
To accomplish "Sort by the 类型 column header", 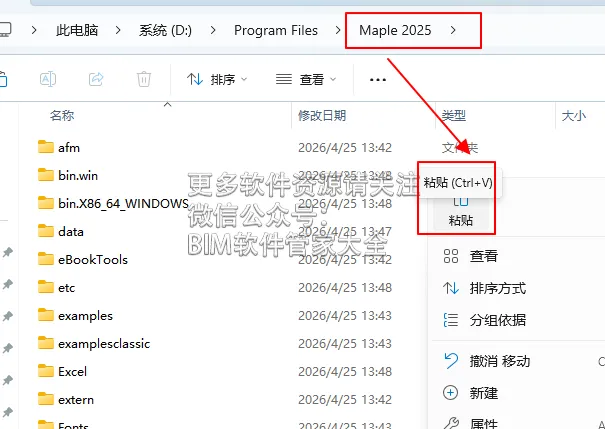I will pyautogui.click(x=453, y=115).
